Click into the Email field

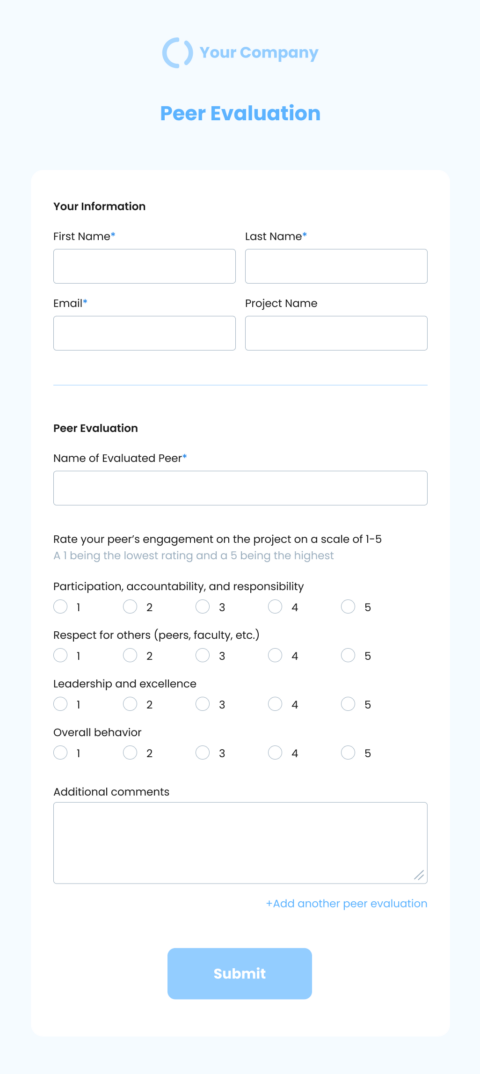pos(144,333)
